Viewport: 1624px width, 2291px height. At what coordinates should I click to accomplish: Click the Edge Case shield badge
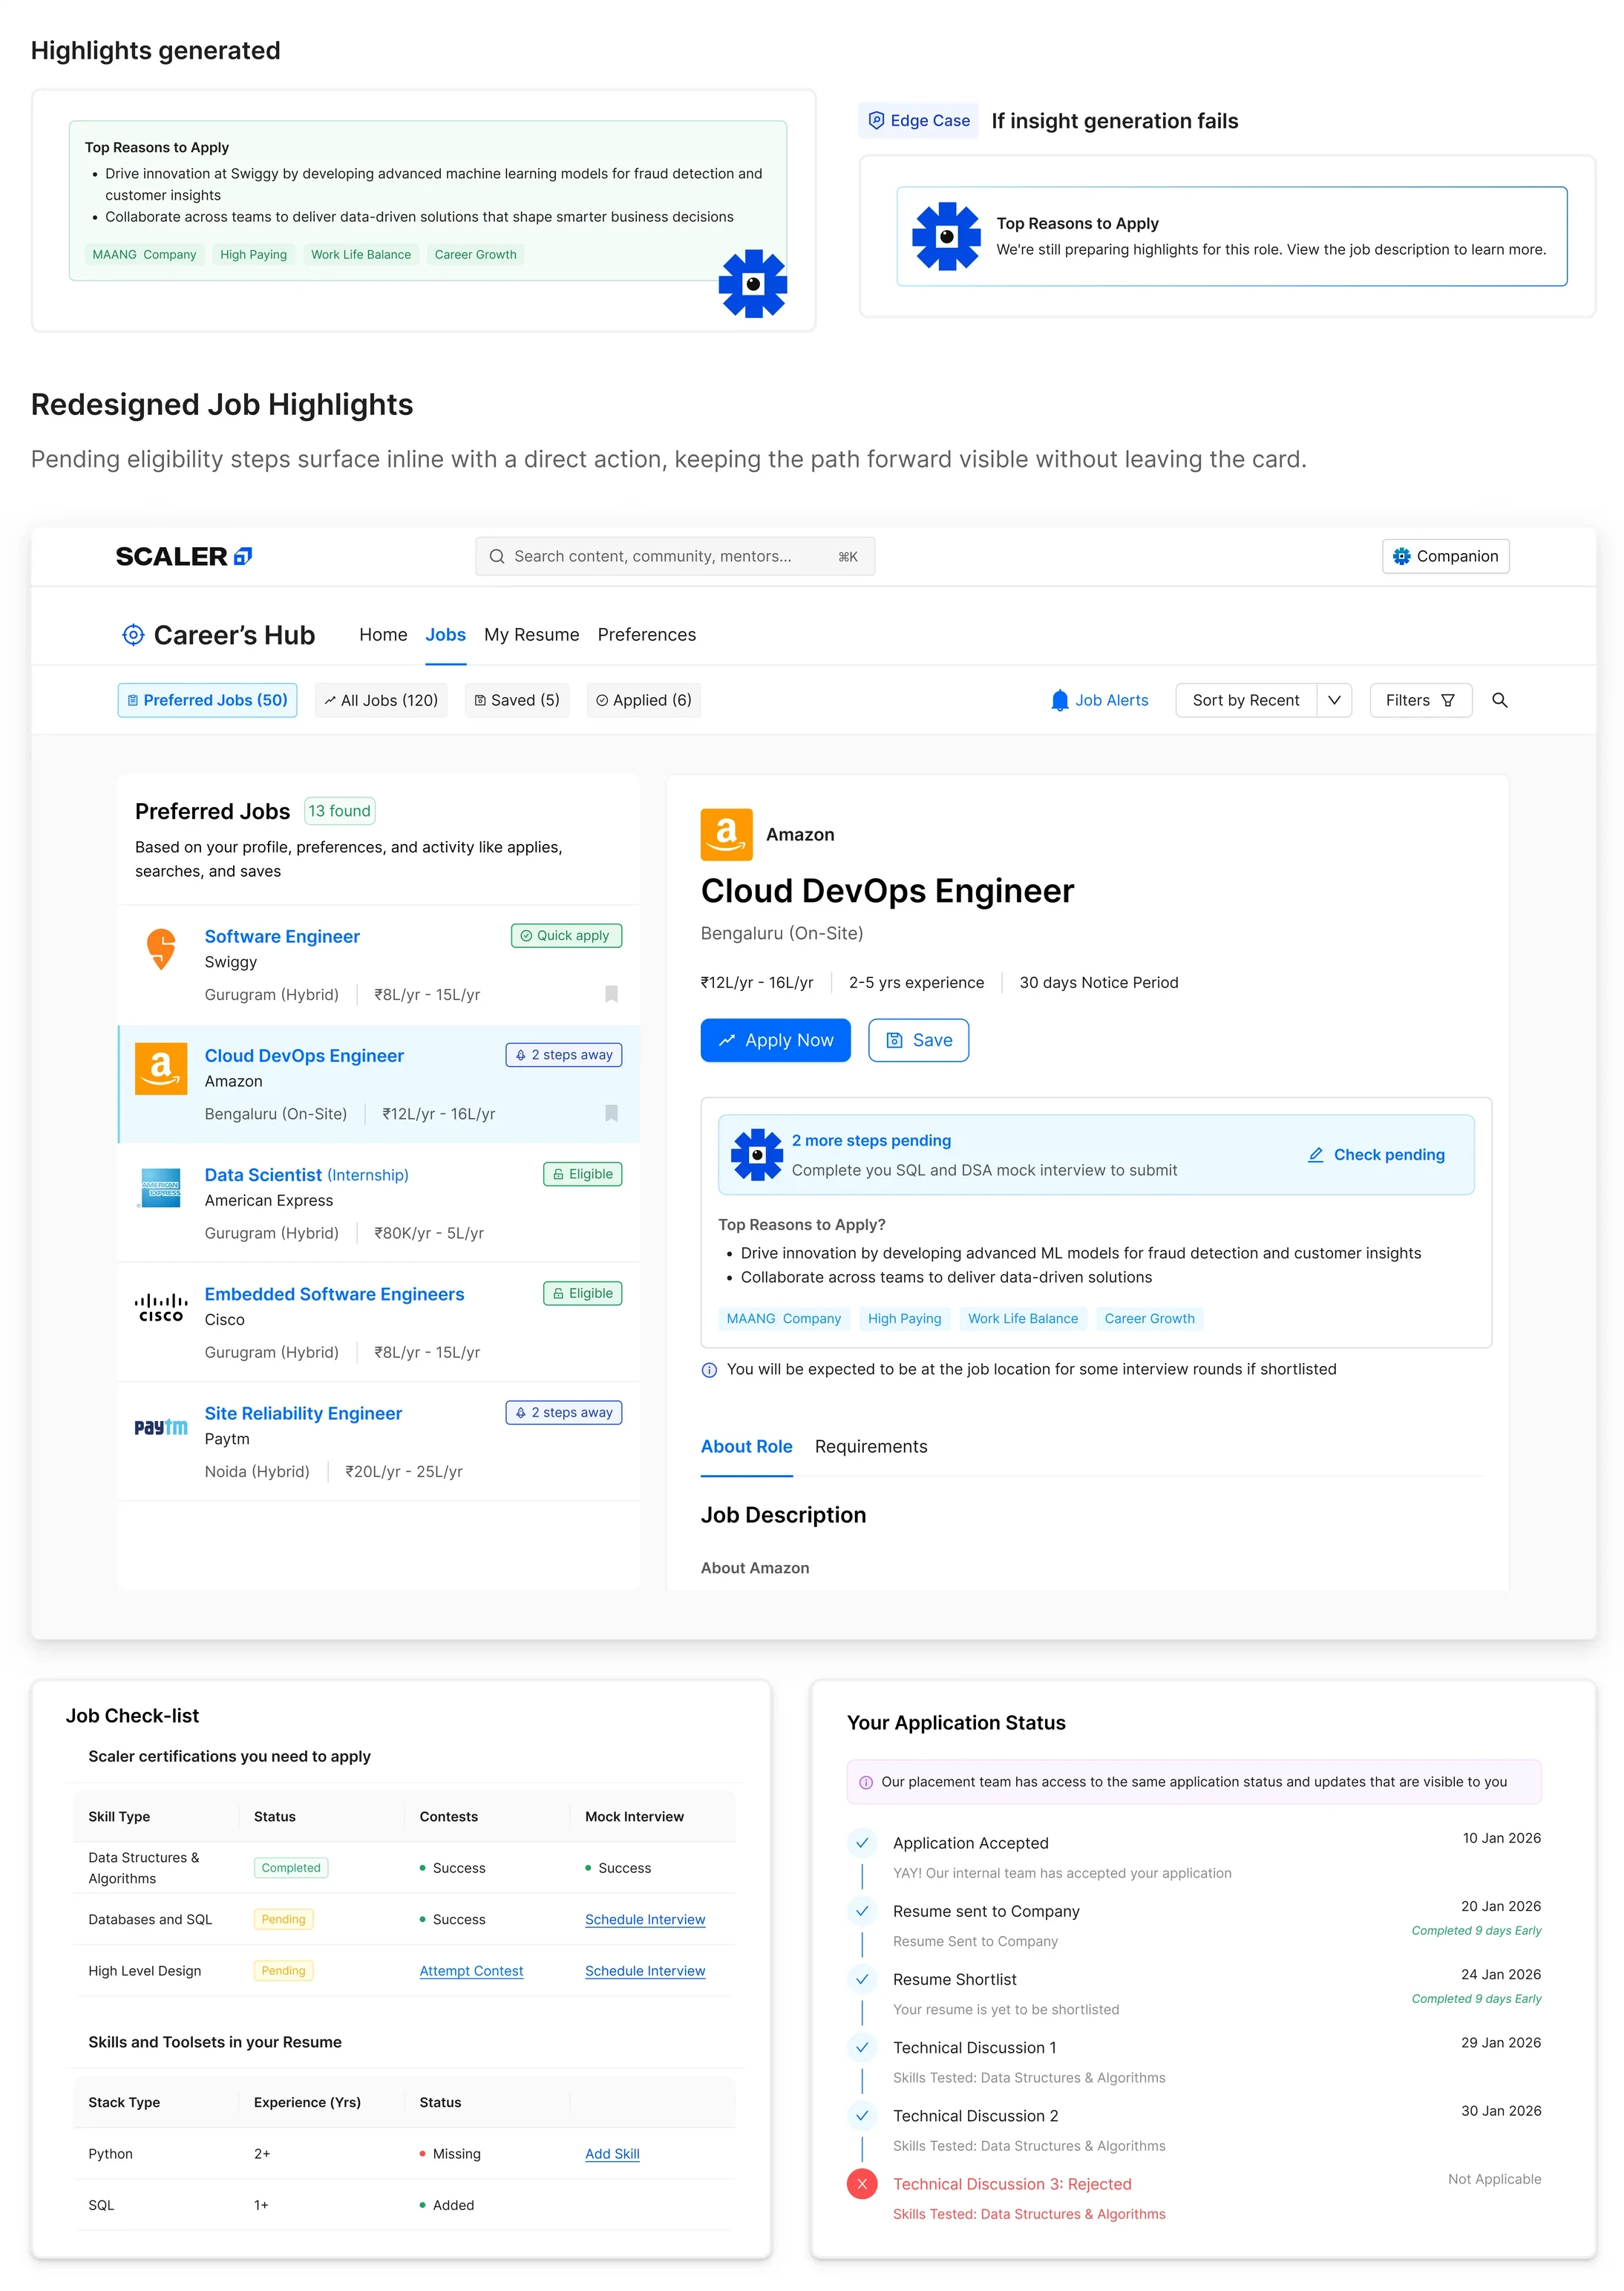pos(918,120)
